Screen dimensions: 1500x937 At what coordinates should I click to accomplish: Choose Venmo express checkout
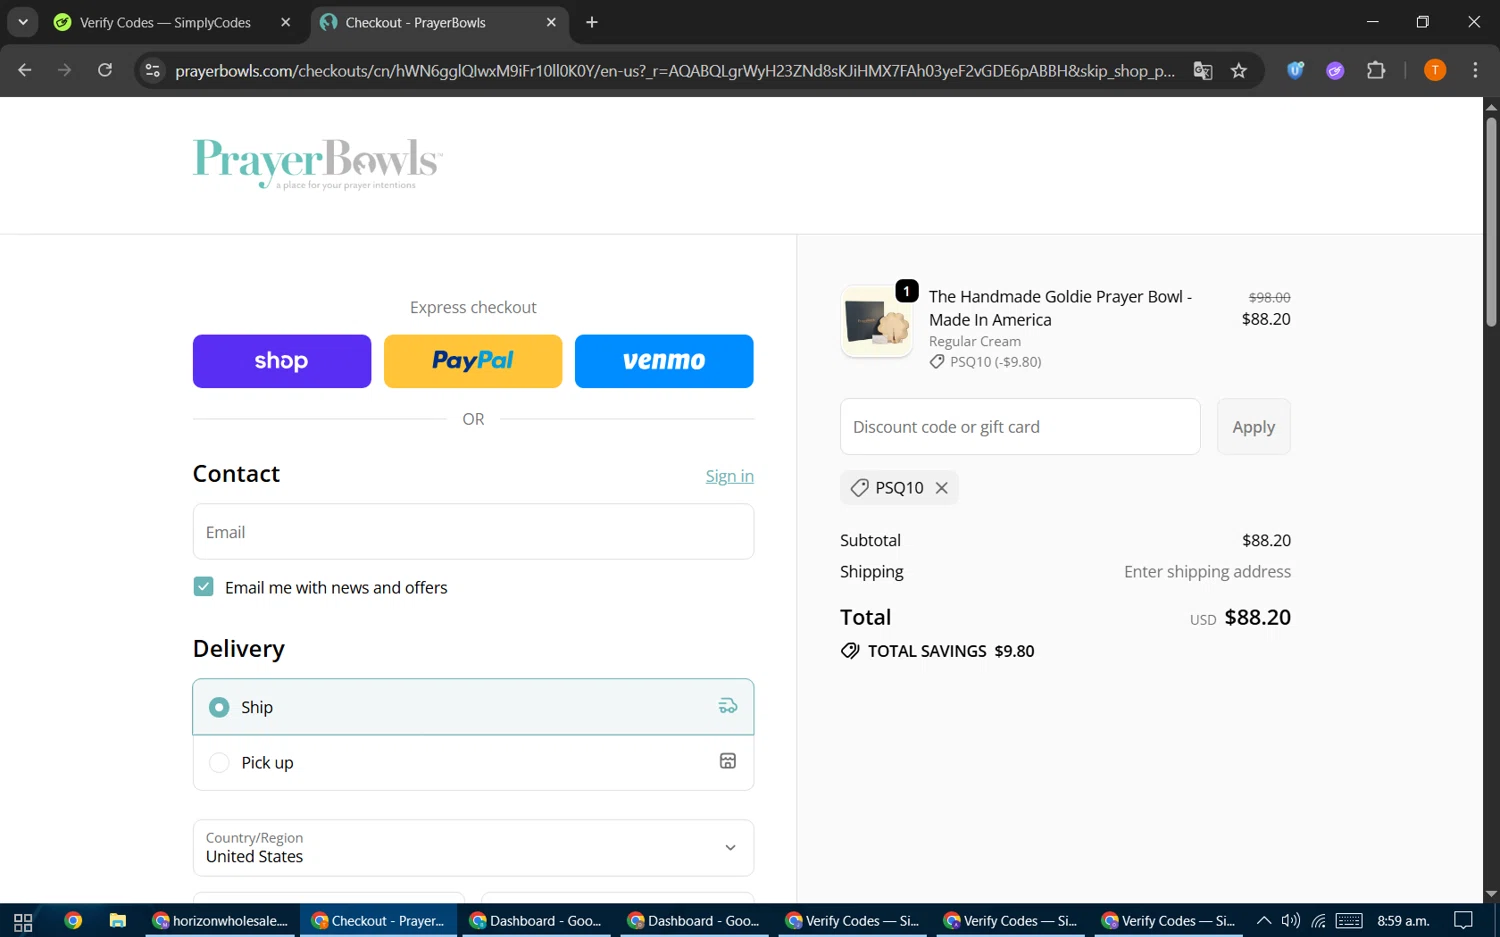pos(664,361)
